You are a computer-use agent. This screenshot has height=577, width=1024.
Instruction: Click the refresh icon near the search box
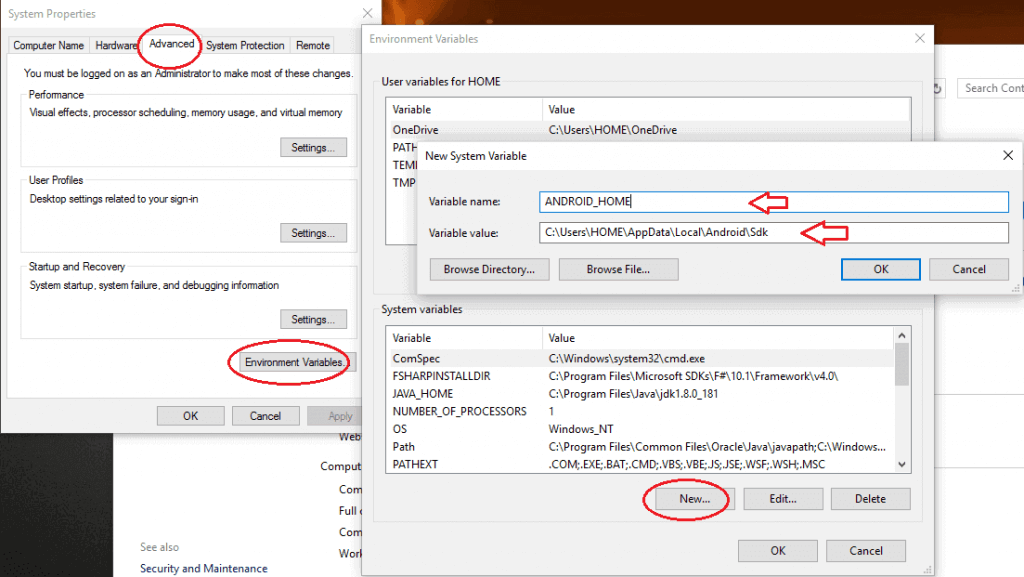(935, 88)
